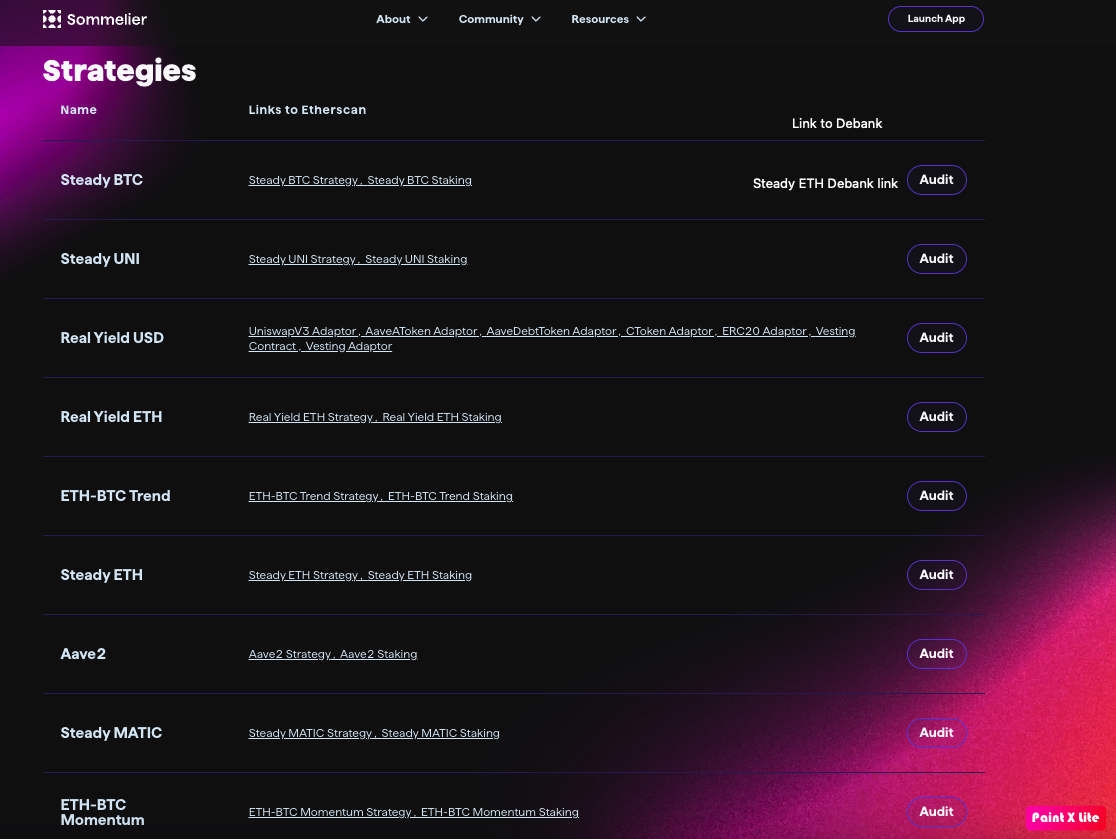1116x839 pixels.
Task: Click the Audit button for Real Yield USD
Action: (x=936, y=337)
